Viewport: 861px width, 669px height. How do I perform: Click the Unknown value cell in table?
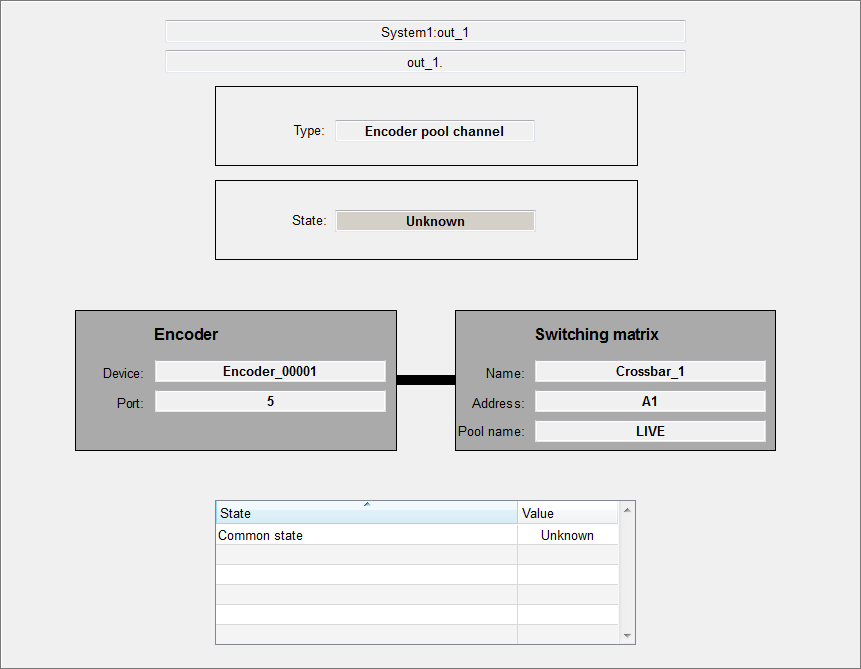(x=567, y=535)
